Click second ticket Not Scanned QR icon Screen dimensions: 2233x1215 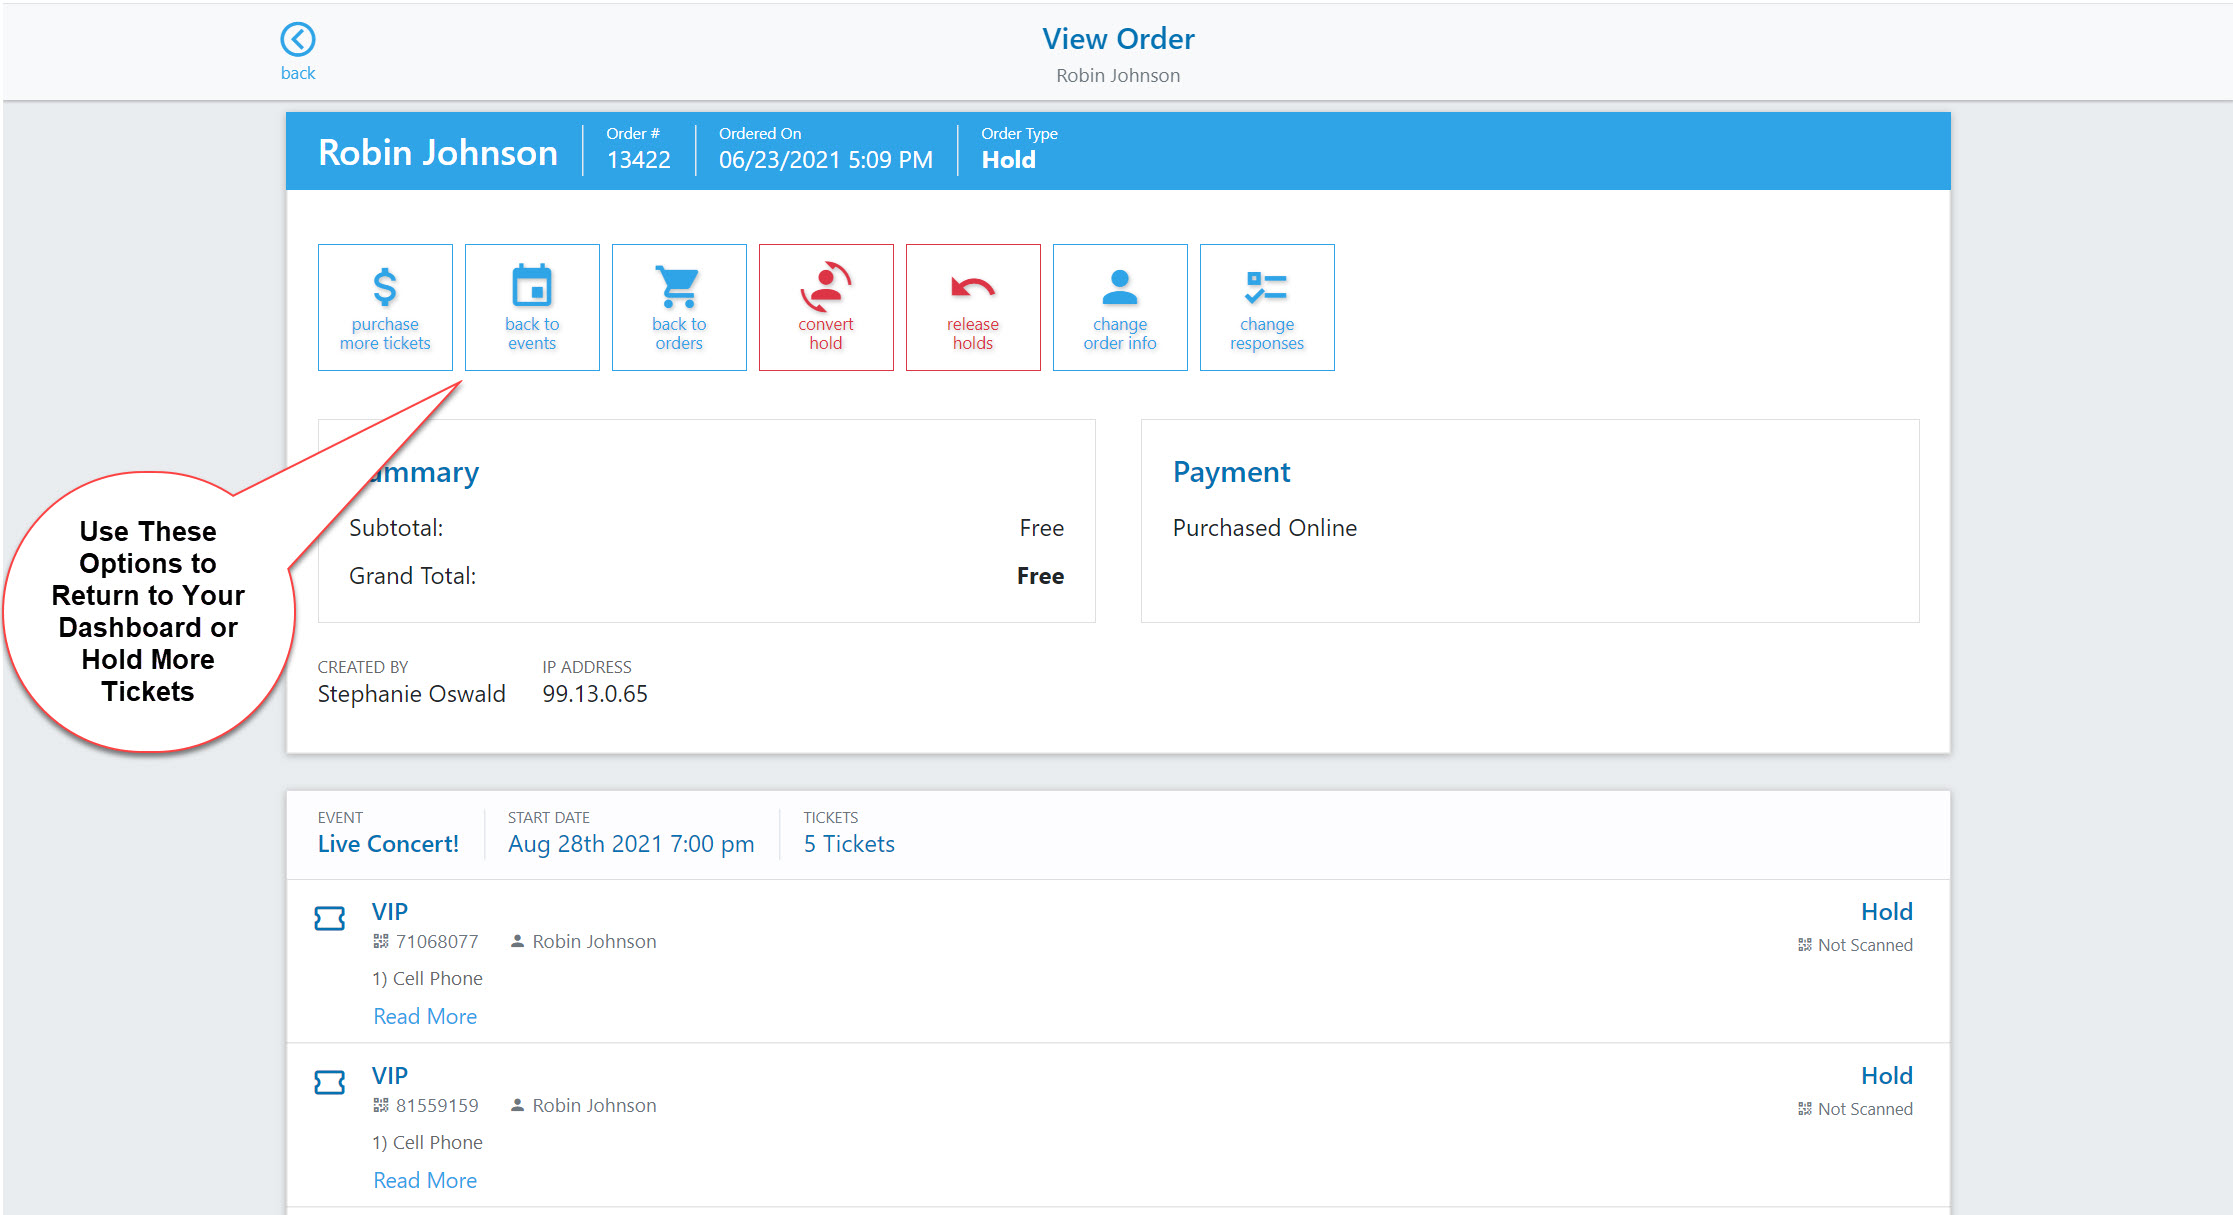[1804, 1109]
